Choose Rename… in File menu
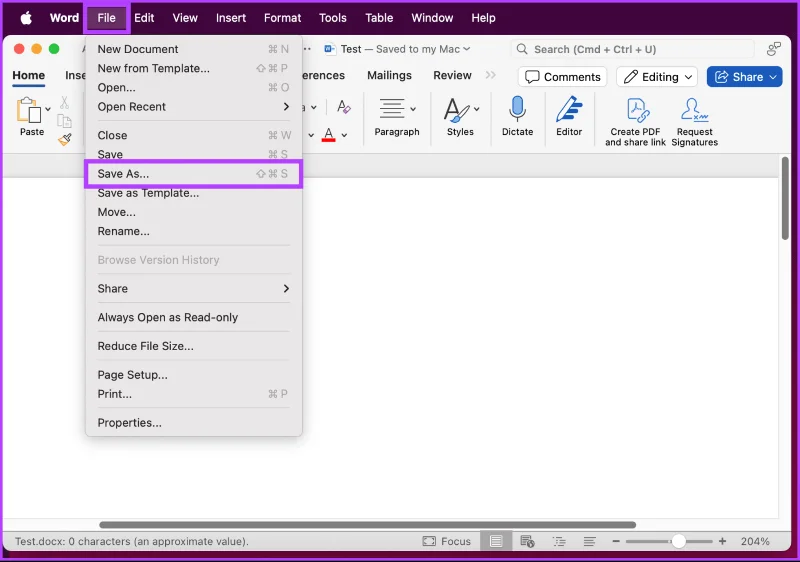Image resolution: width=800 pixels, height=562 pixels. click(x=193, y=231)
